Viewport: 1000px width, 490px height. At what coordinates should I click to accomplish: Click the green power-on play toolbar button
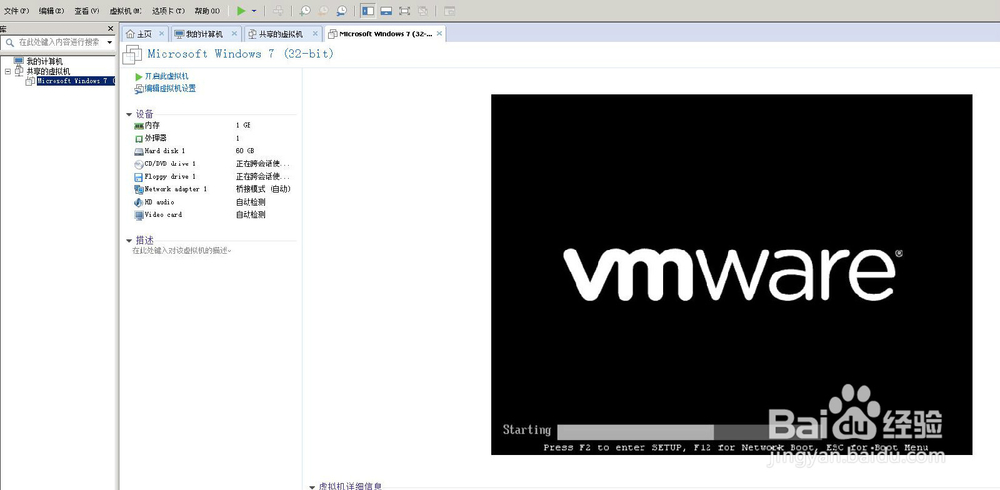241,11
